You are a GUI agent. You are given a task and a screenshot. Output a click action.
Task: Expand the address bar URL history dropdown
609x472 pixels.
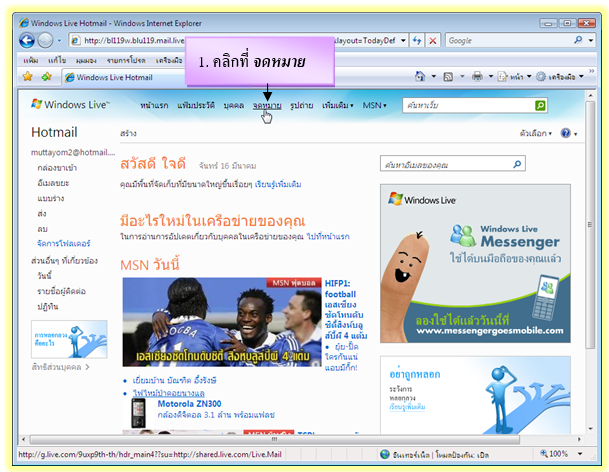coord(403,40)
